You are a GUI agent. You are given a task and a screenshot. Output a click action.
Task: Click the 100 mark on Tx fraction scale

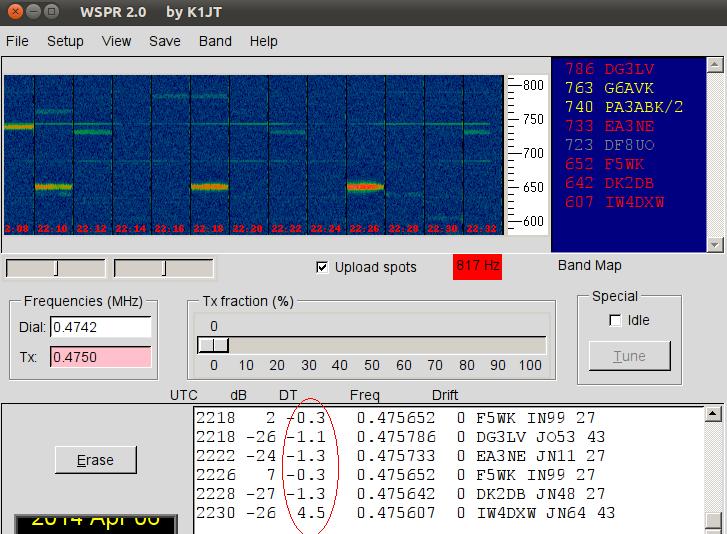pos(530,365)
